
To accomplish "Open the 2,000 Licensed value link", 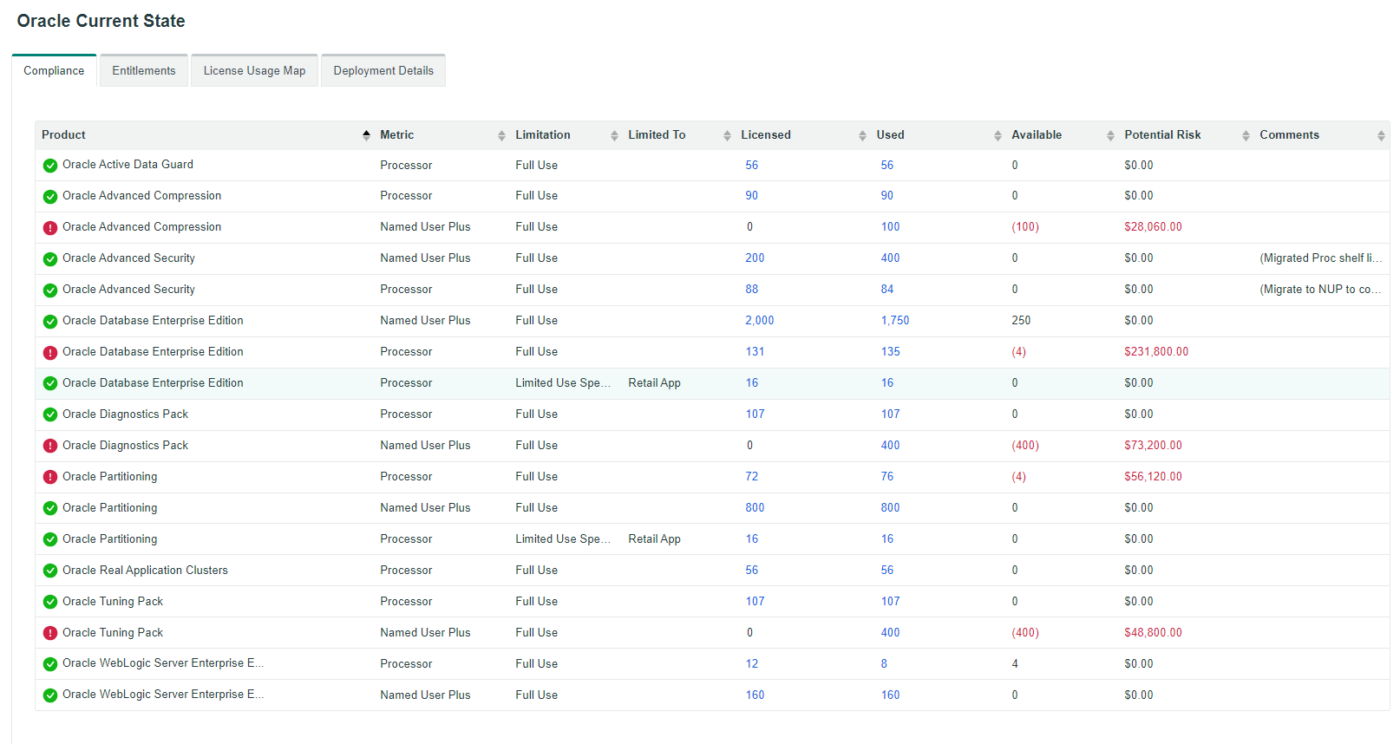I will pos(759,321).
